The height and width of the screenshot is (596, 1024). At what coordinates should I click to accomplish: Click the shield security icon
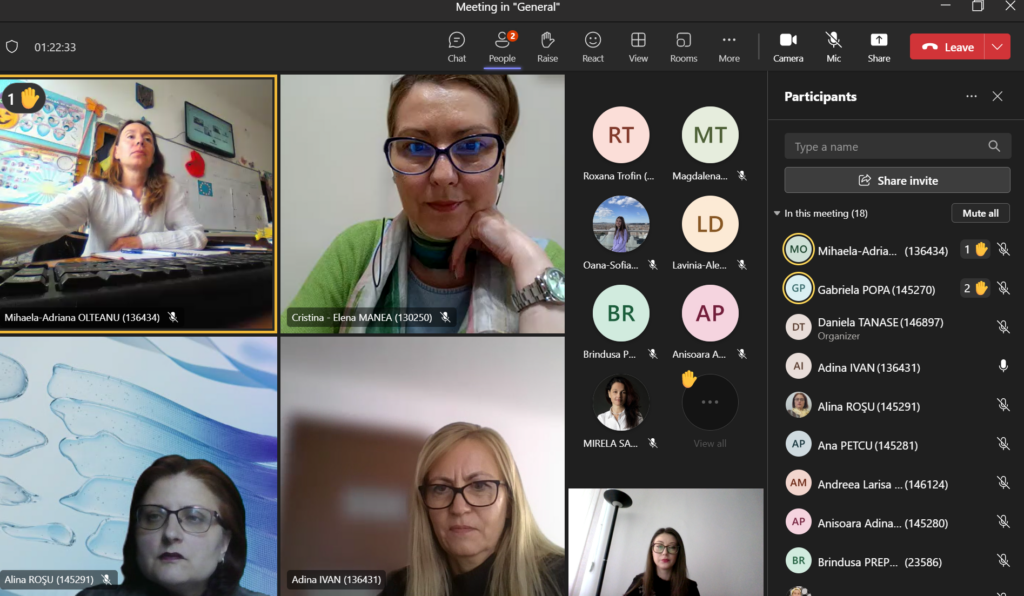12,47
